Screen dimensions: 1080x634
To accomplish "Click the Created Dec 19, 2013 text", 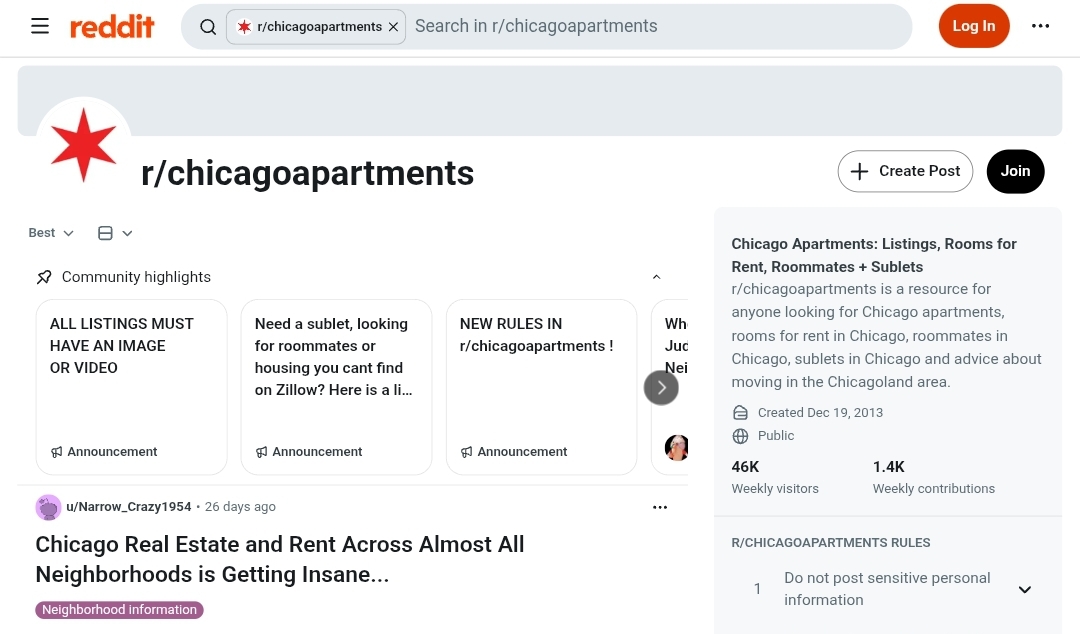I will click(820, 413).
